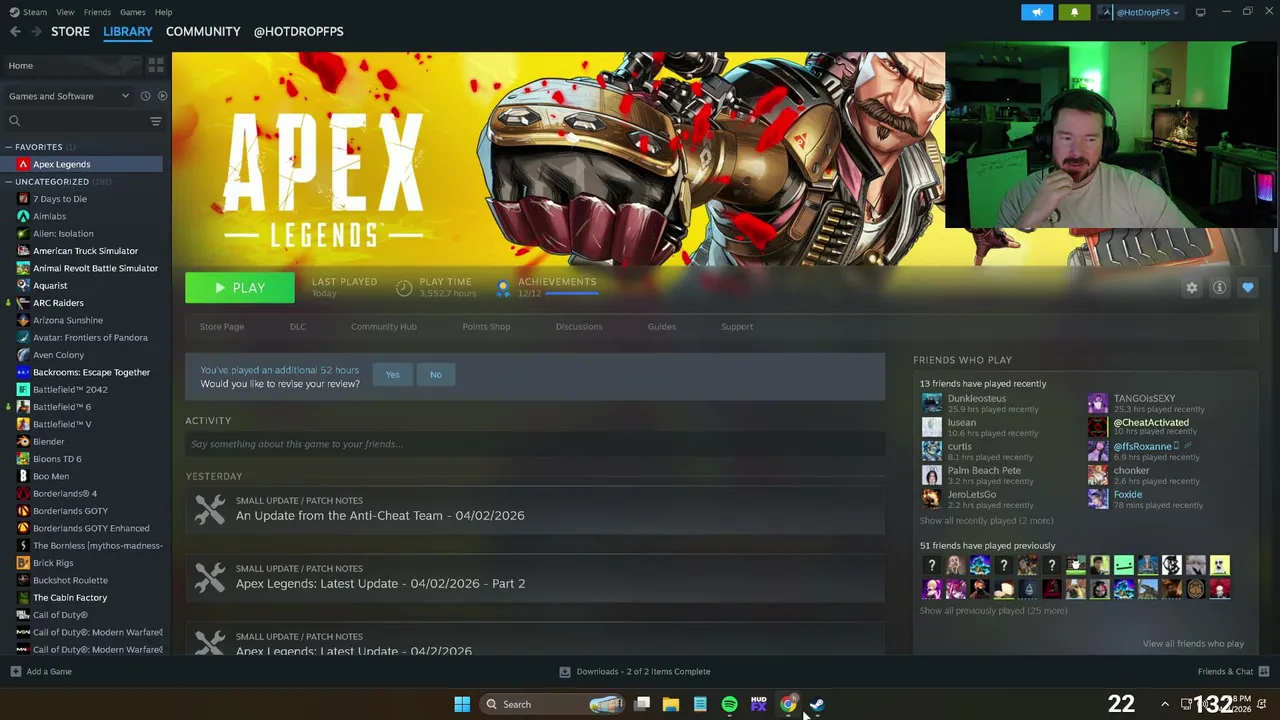This screenshot has width=1280, height=720.
Task: Open Apex Legends settings gear
Action: [1191, 288]
